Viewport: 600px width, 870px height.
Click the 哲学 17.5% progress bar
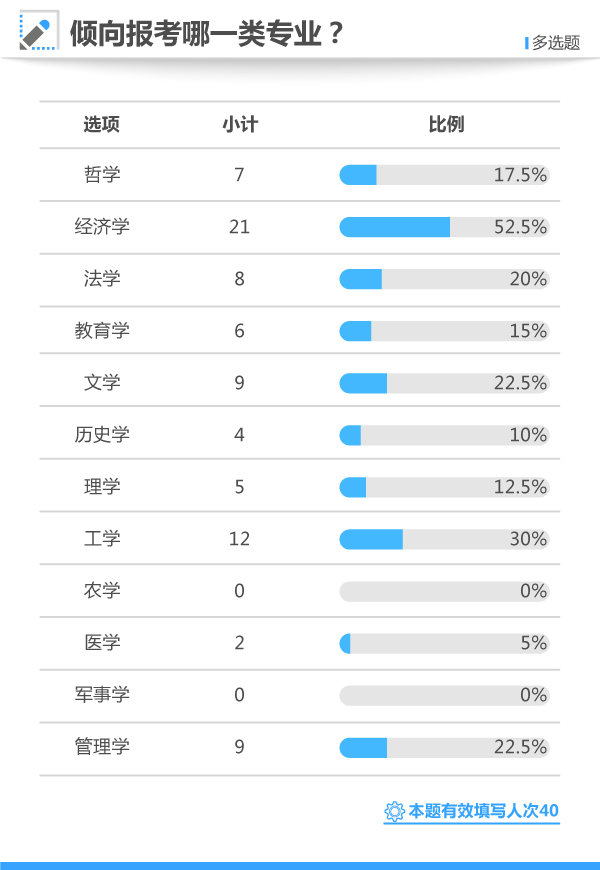click(x=444, y=175)
